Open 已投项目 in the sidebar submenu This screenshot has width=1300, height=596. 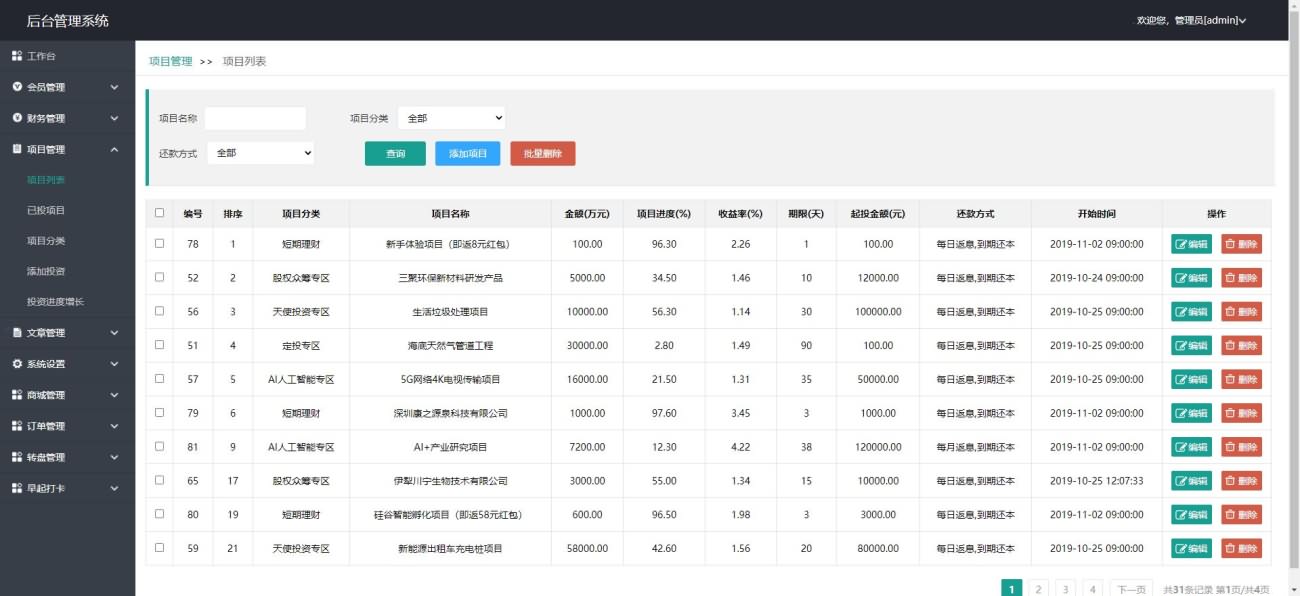click(x=46, y=210)
